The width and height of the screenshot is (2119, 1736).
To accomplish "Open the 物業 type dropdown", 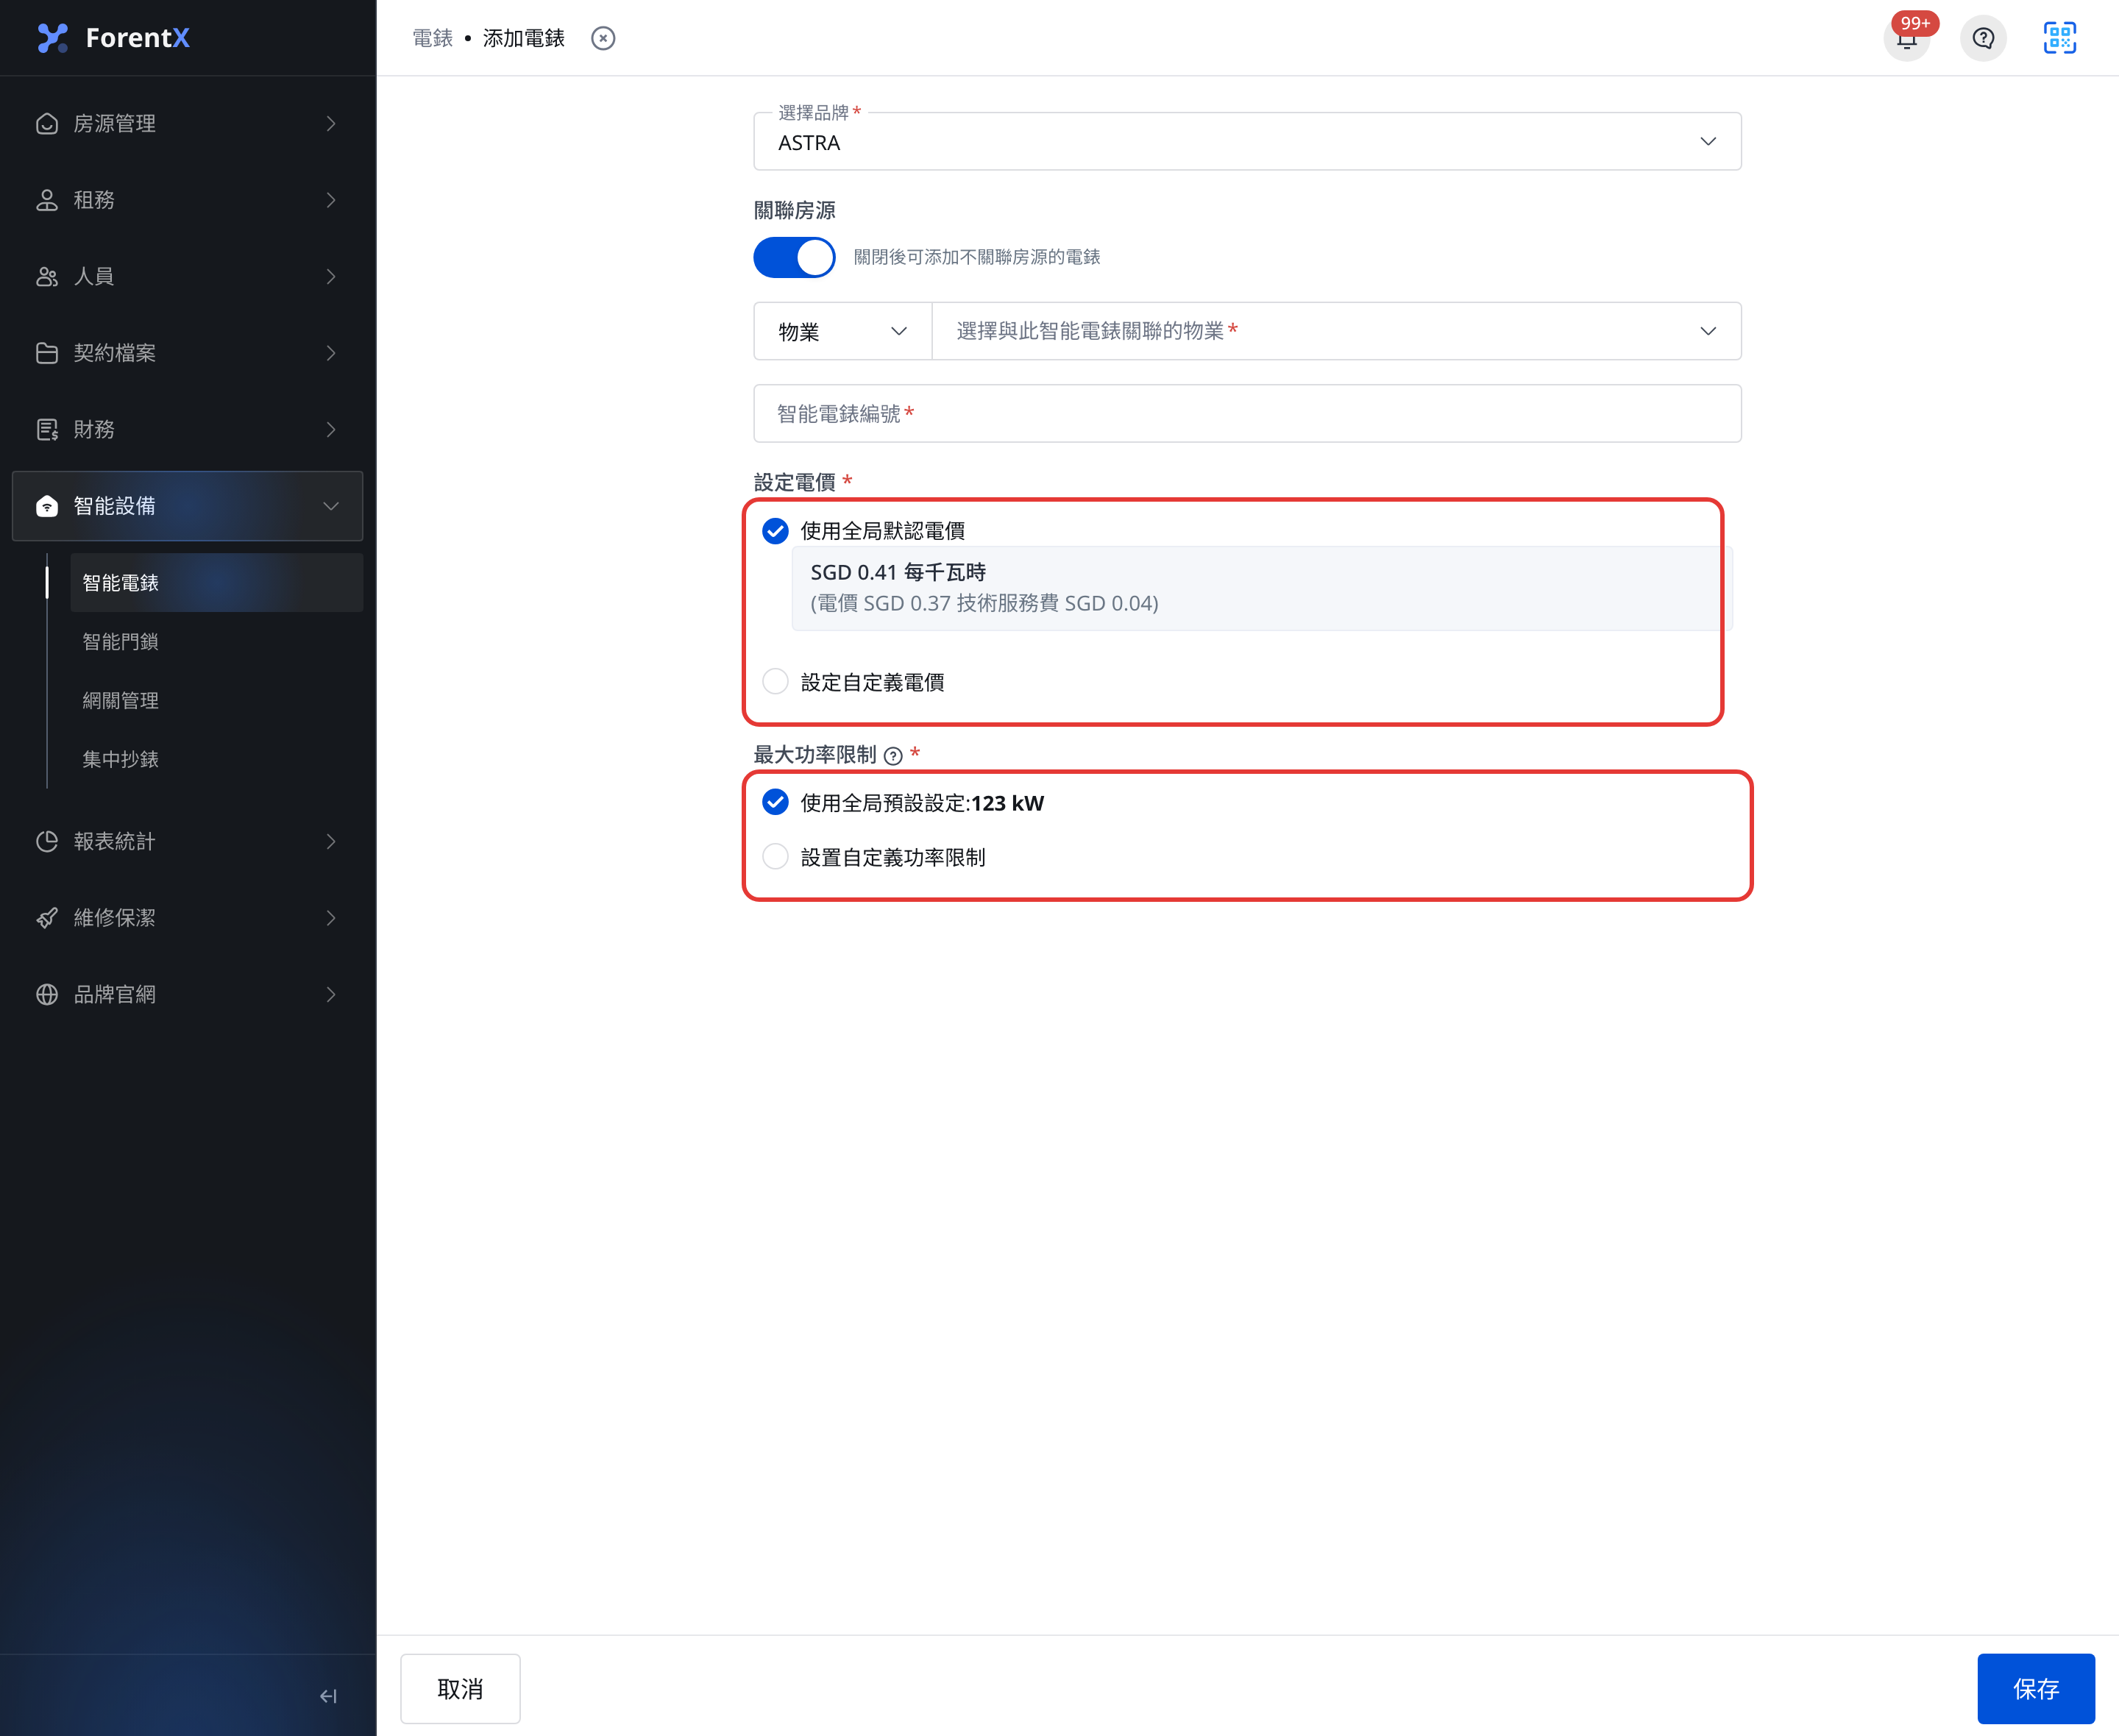I will coord(842,331).
